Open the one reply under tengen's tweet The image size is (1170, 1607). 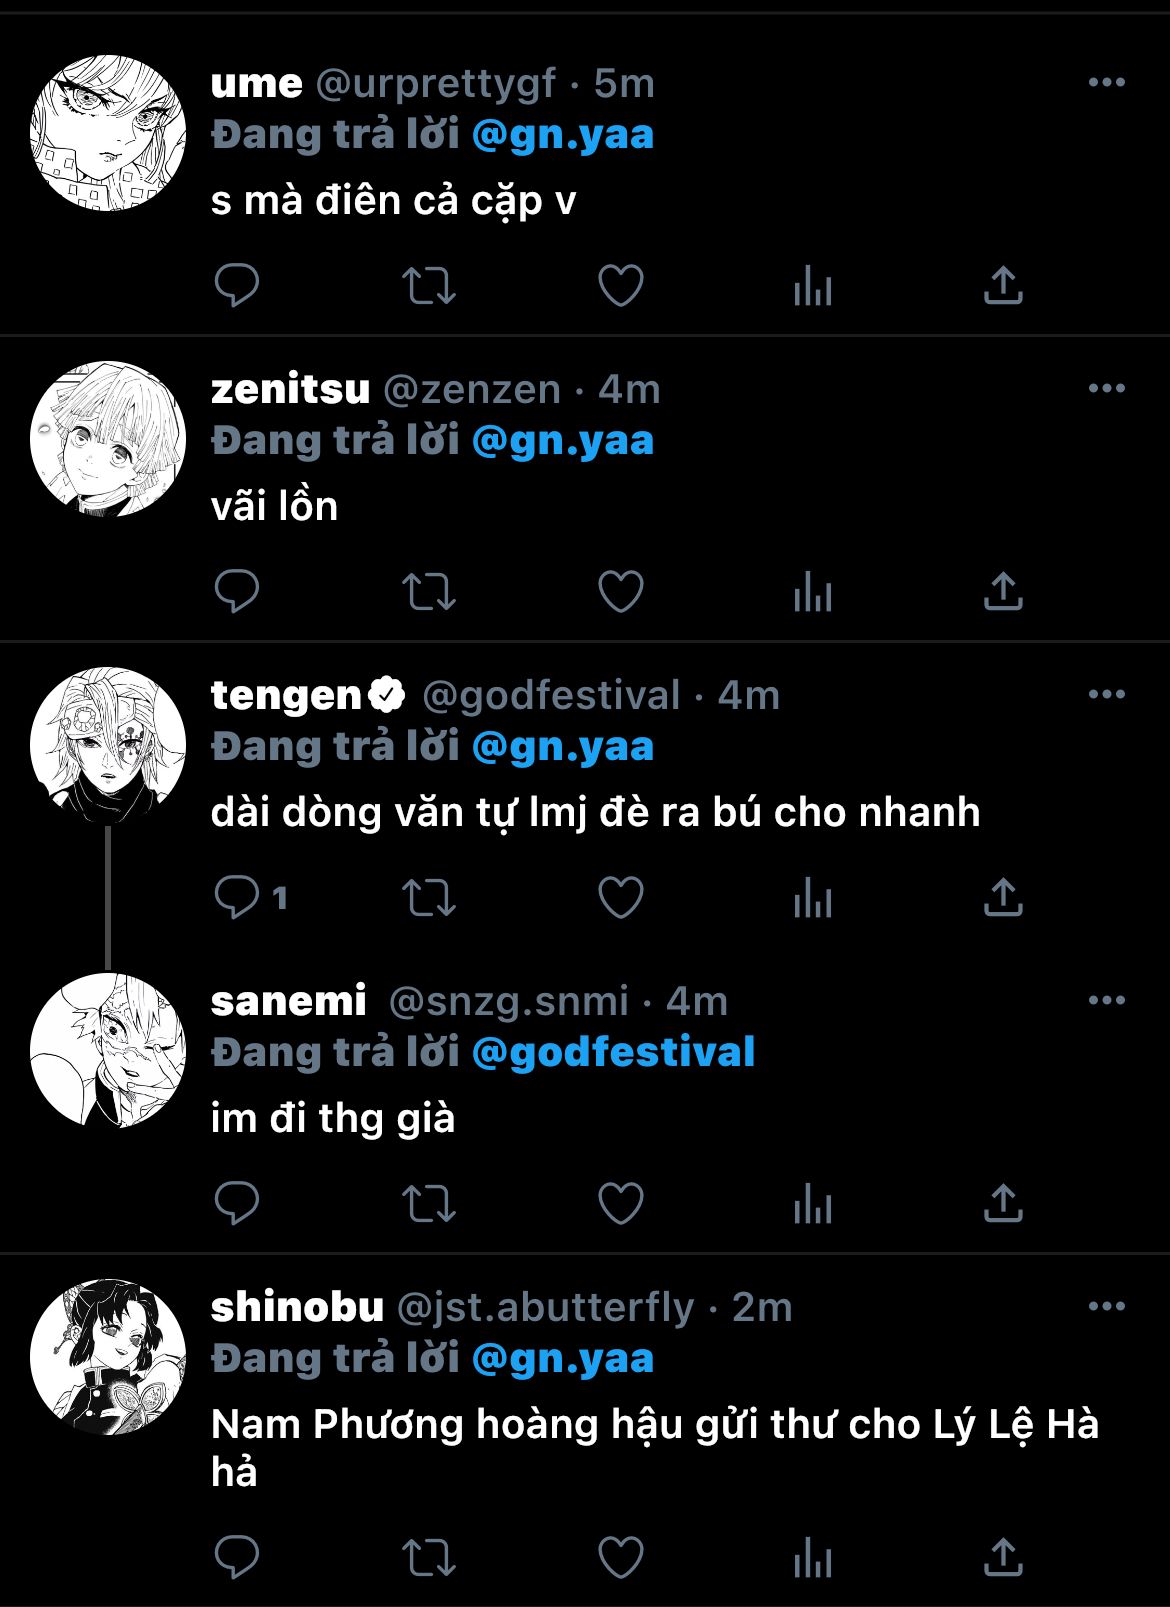[251, 898]
